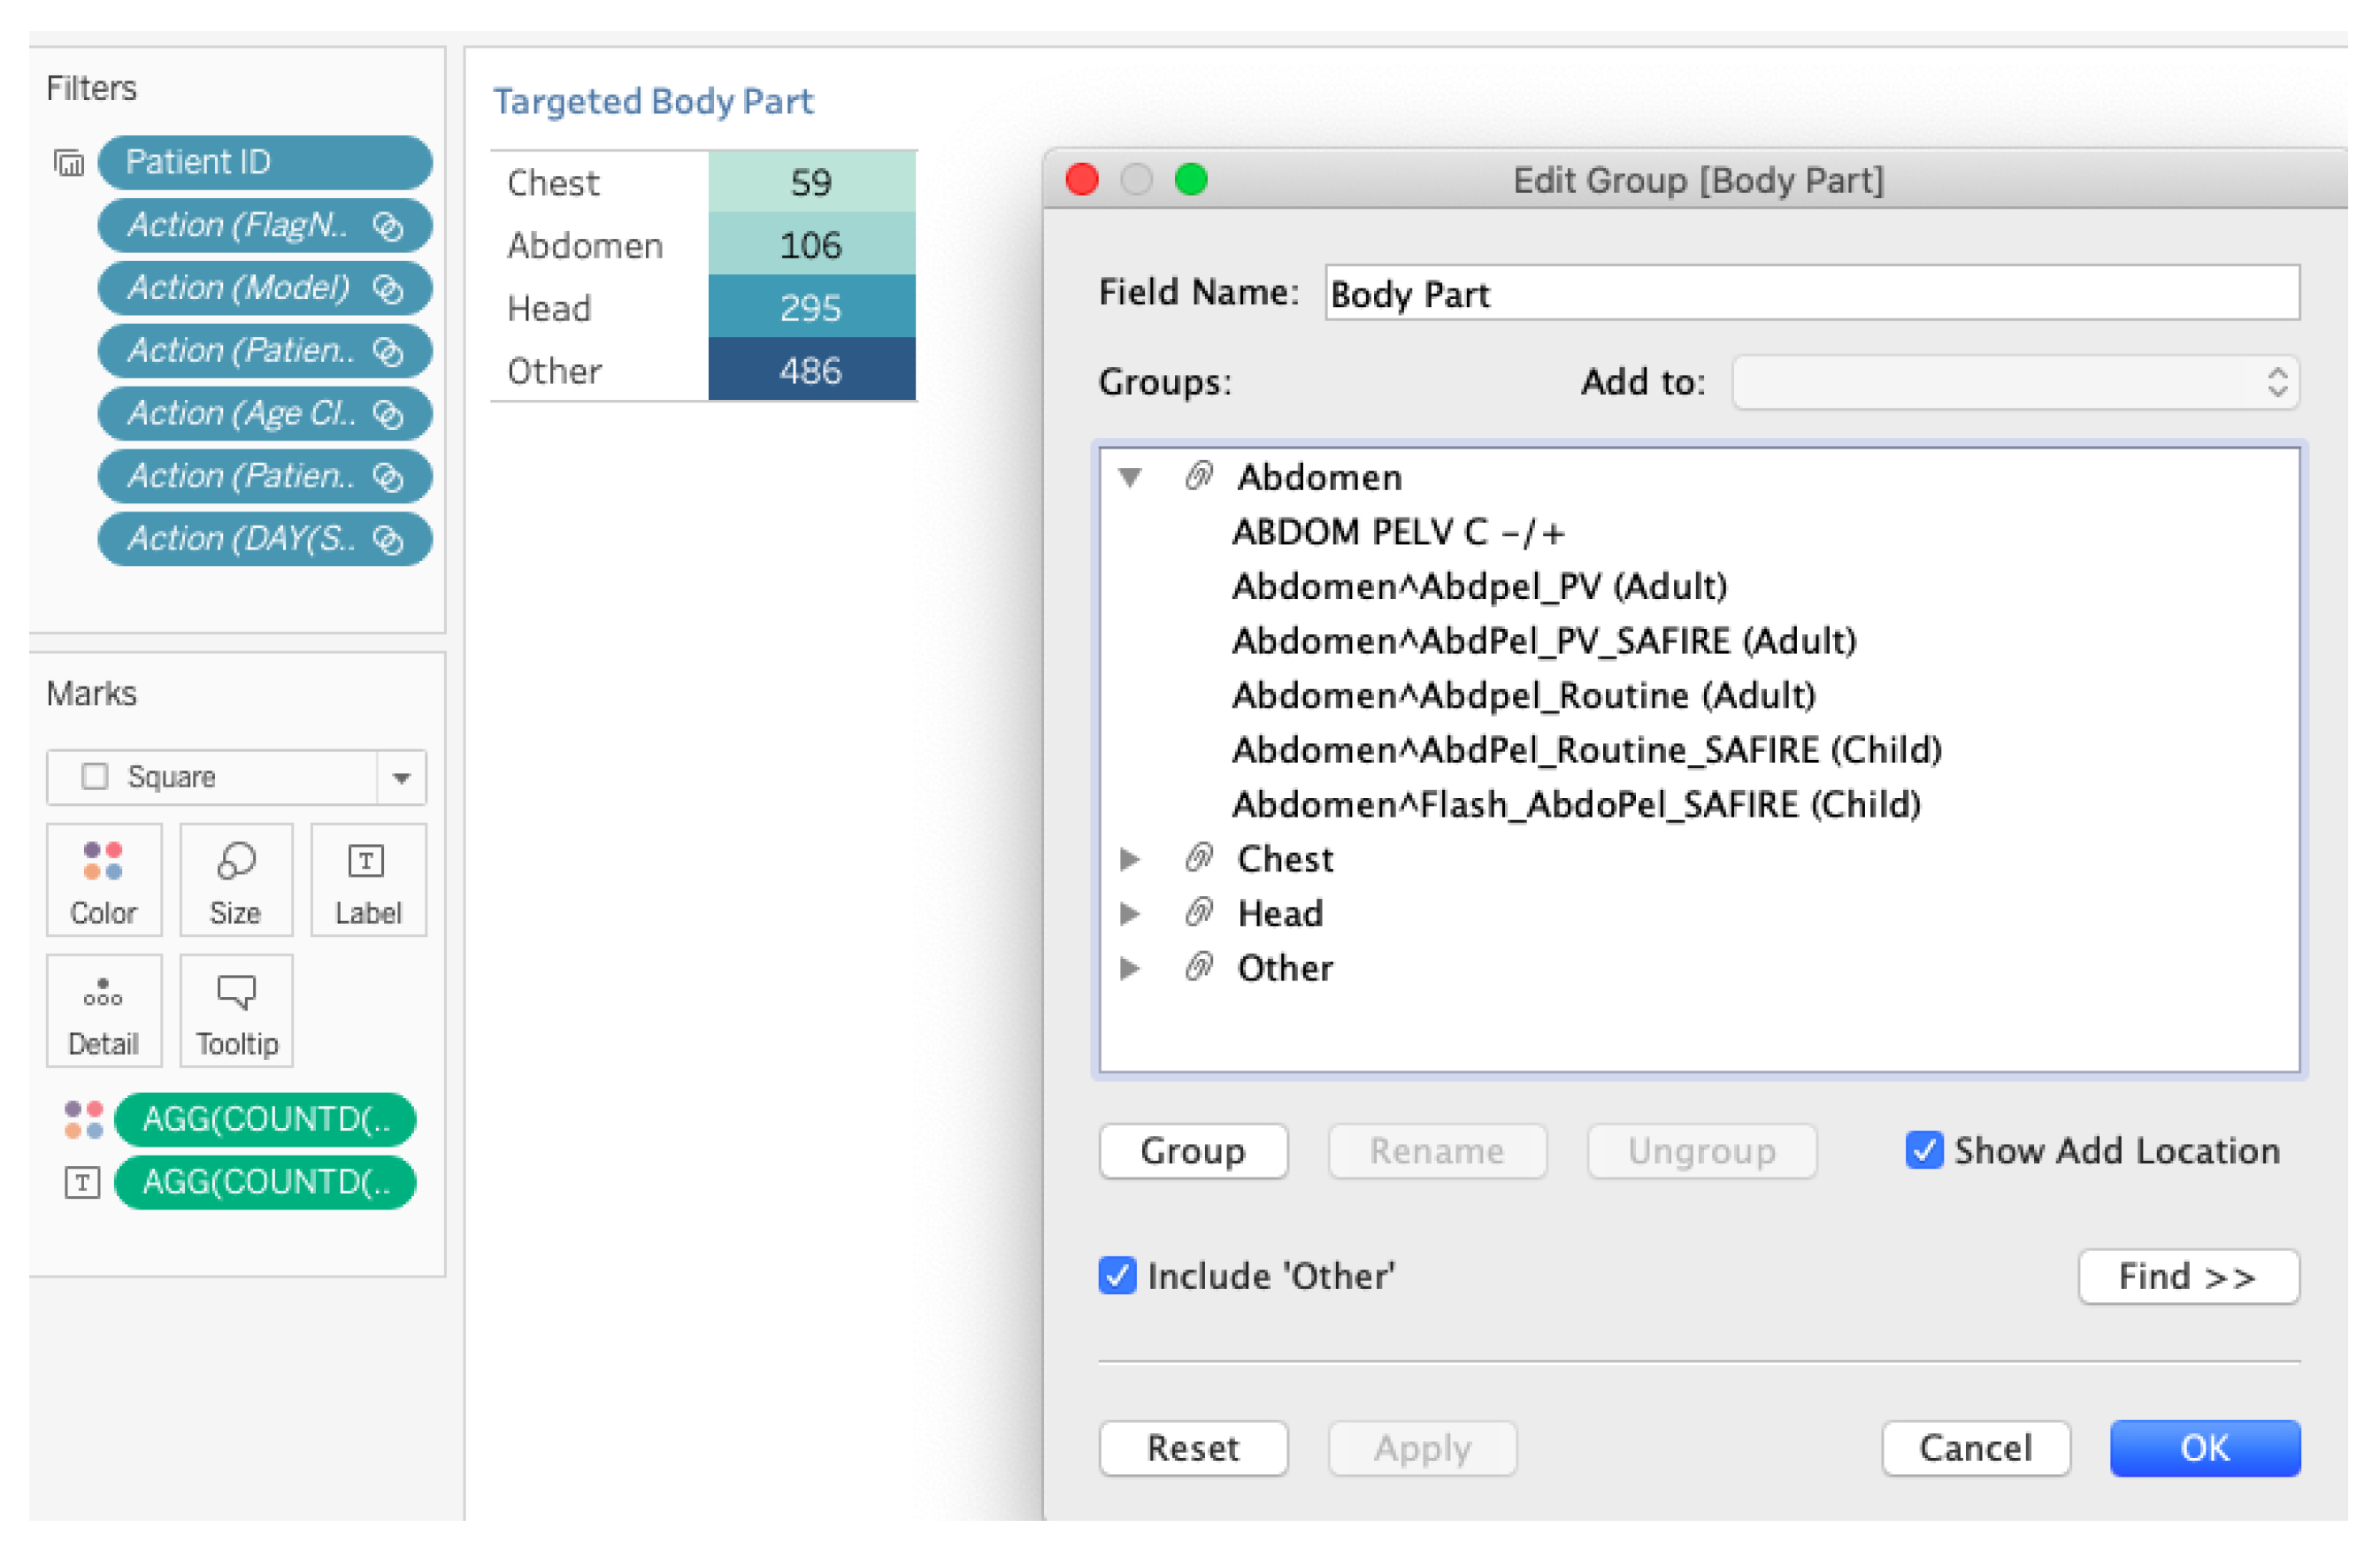The width and height of the screenshot is (2380, 1558).
Task: Click context filter icon beside Patient ID
Action: click(x=69, y=163)
